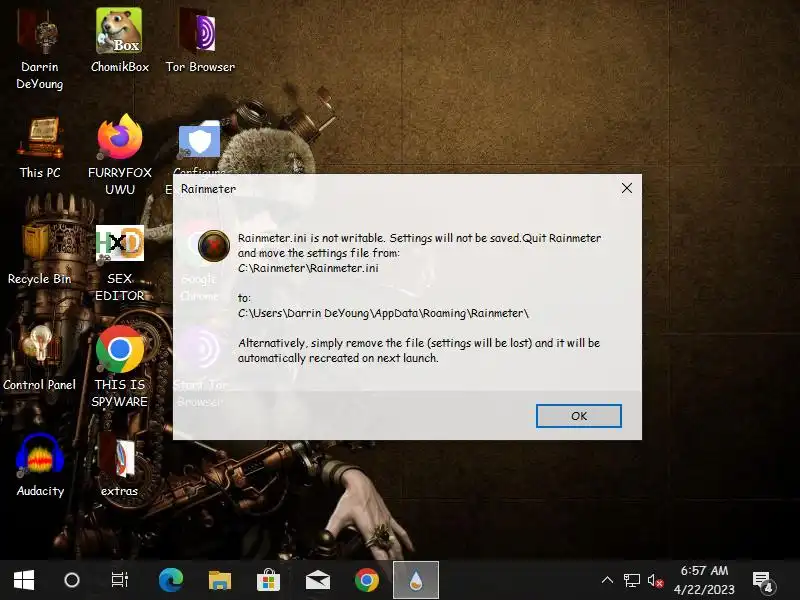Select Rainmeter taskbar button
The image size is (800, 600).
pos(416,580)
